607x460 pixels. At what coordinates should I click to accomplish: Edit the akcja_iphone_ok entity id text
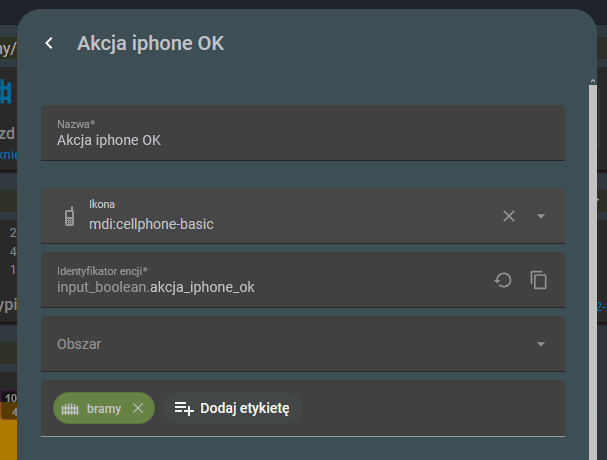202,288
